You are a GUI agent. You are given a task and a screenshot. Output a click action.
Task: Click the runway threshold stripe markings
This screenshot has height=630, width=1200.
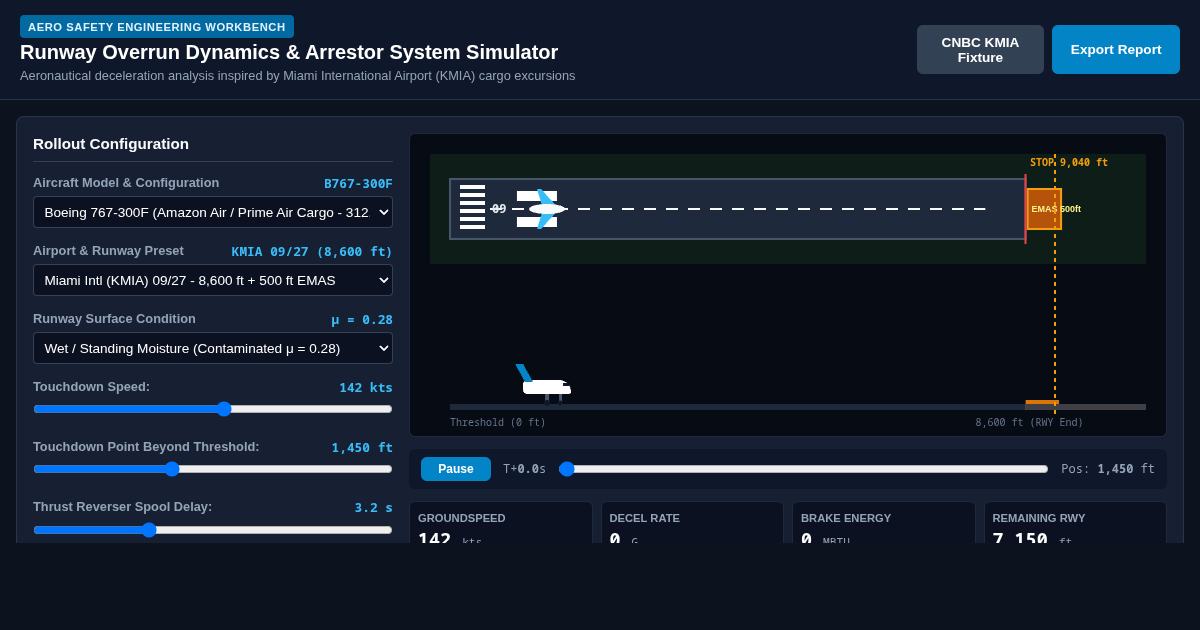click(472, 207)
